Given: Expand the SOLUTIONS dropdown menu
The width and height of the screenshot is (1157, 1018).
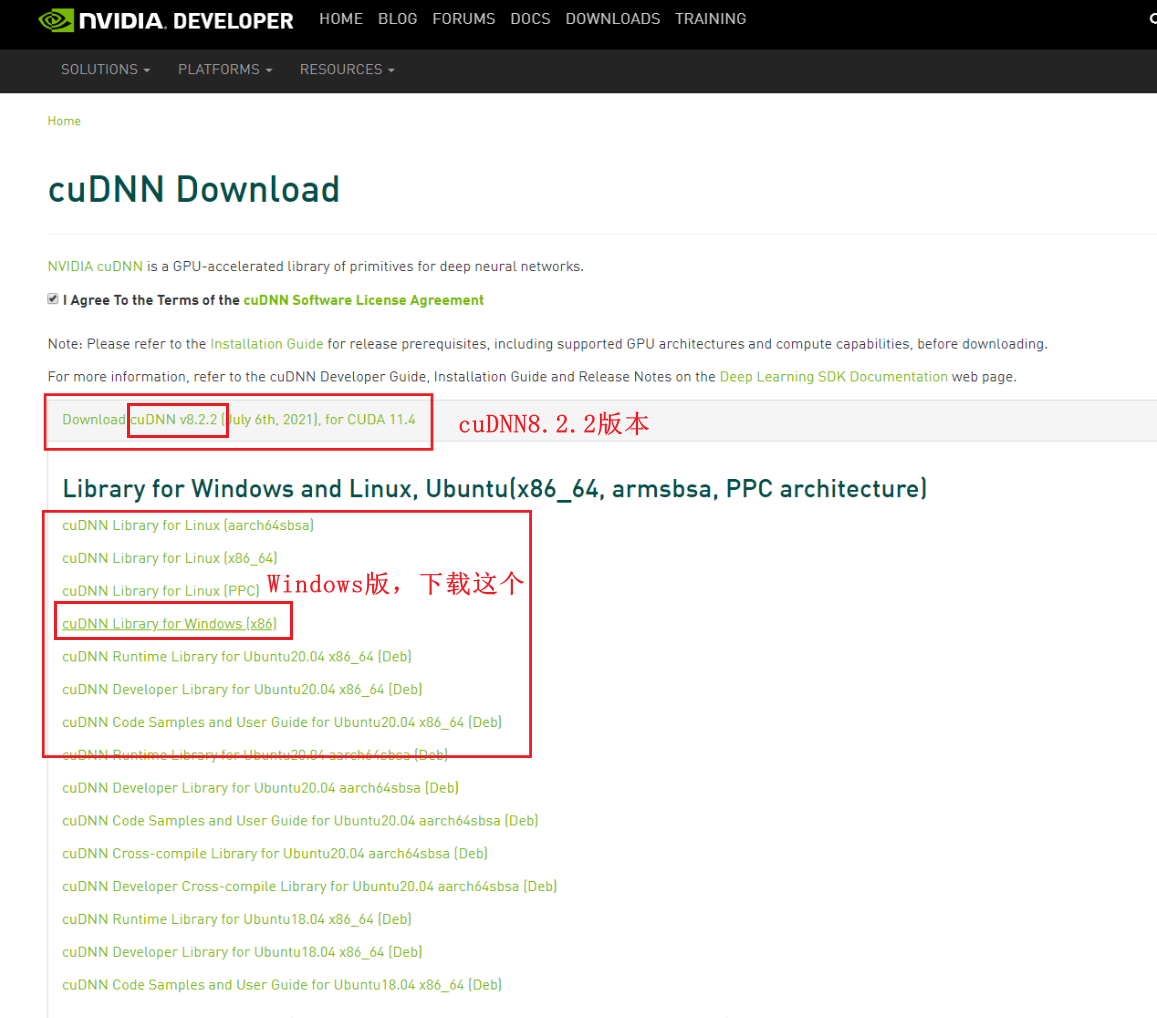Looking at the screenshot, I should coord(106,69).
